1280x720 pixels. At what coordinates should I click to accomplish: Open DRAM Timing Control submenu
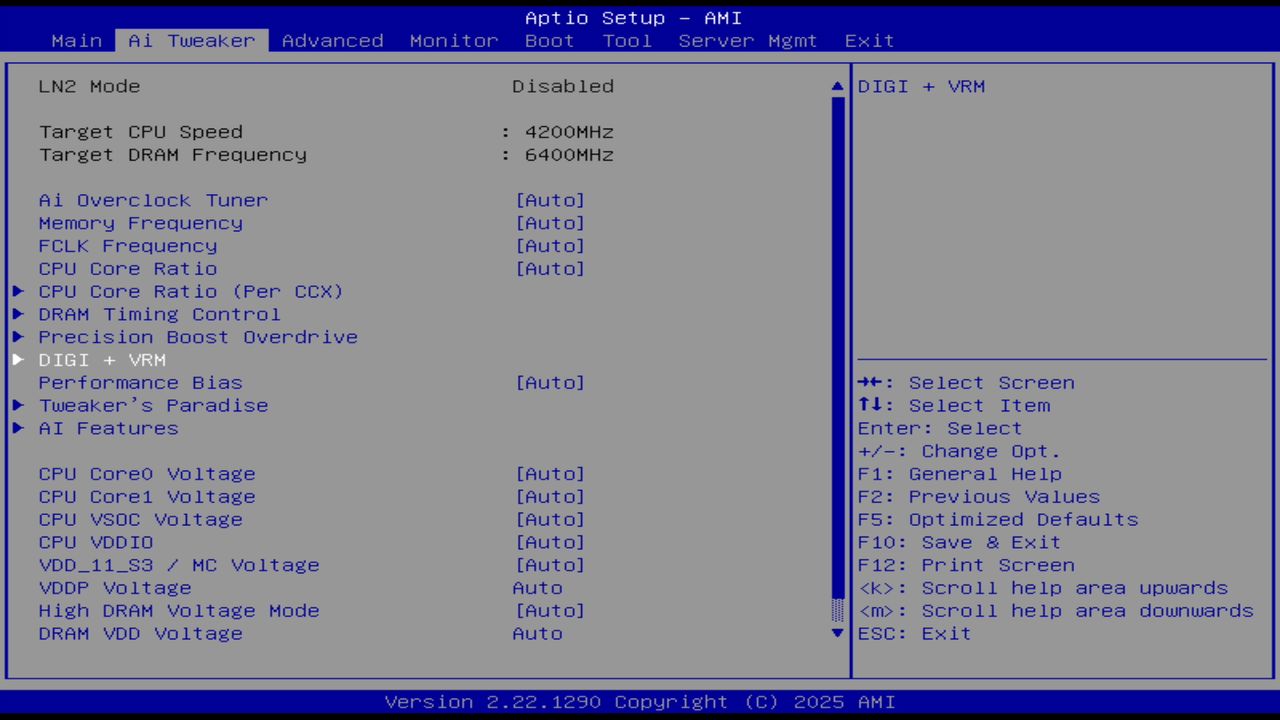click(160, 315)
